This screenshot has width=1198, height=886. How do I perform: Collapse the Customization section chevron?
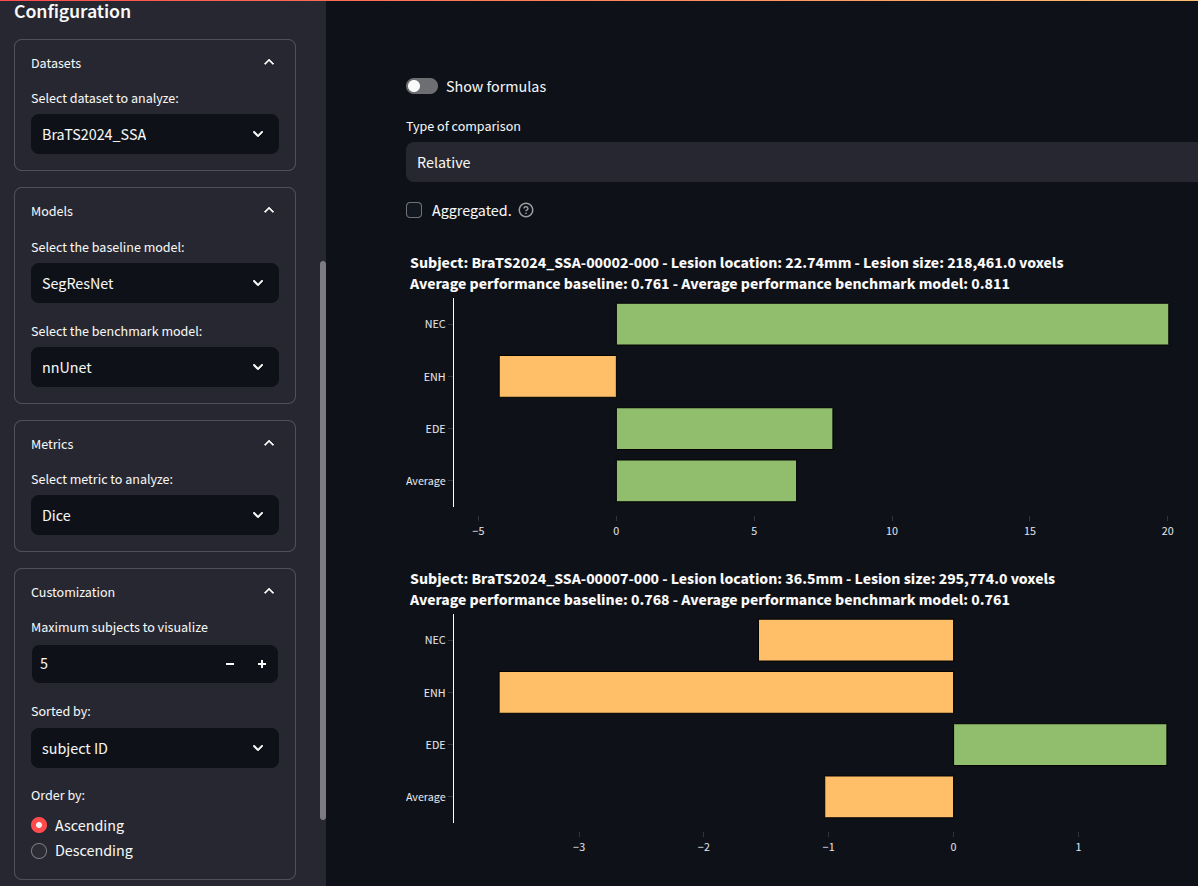click(x=268, y=592)
